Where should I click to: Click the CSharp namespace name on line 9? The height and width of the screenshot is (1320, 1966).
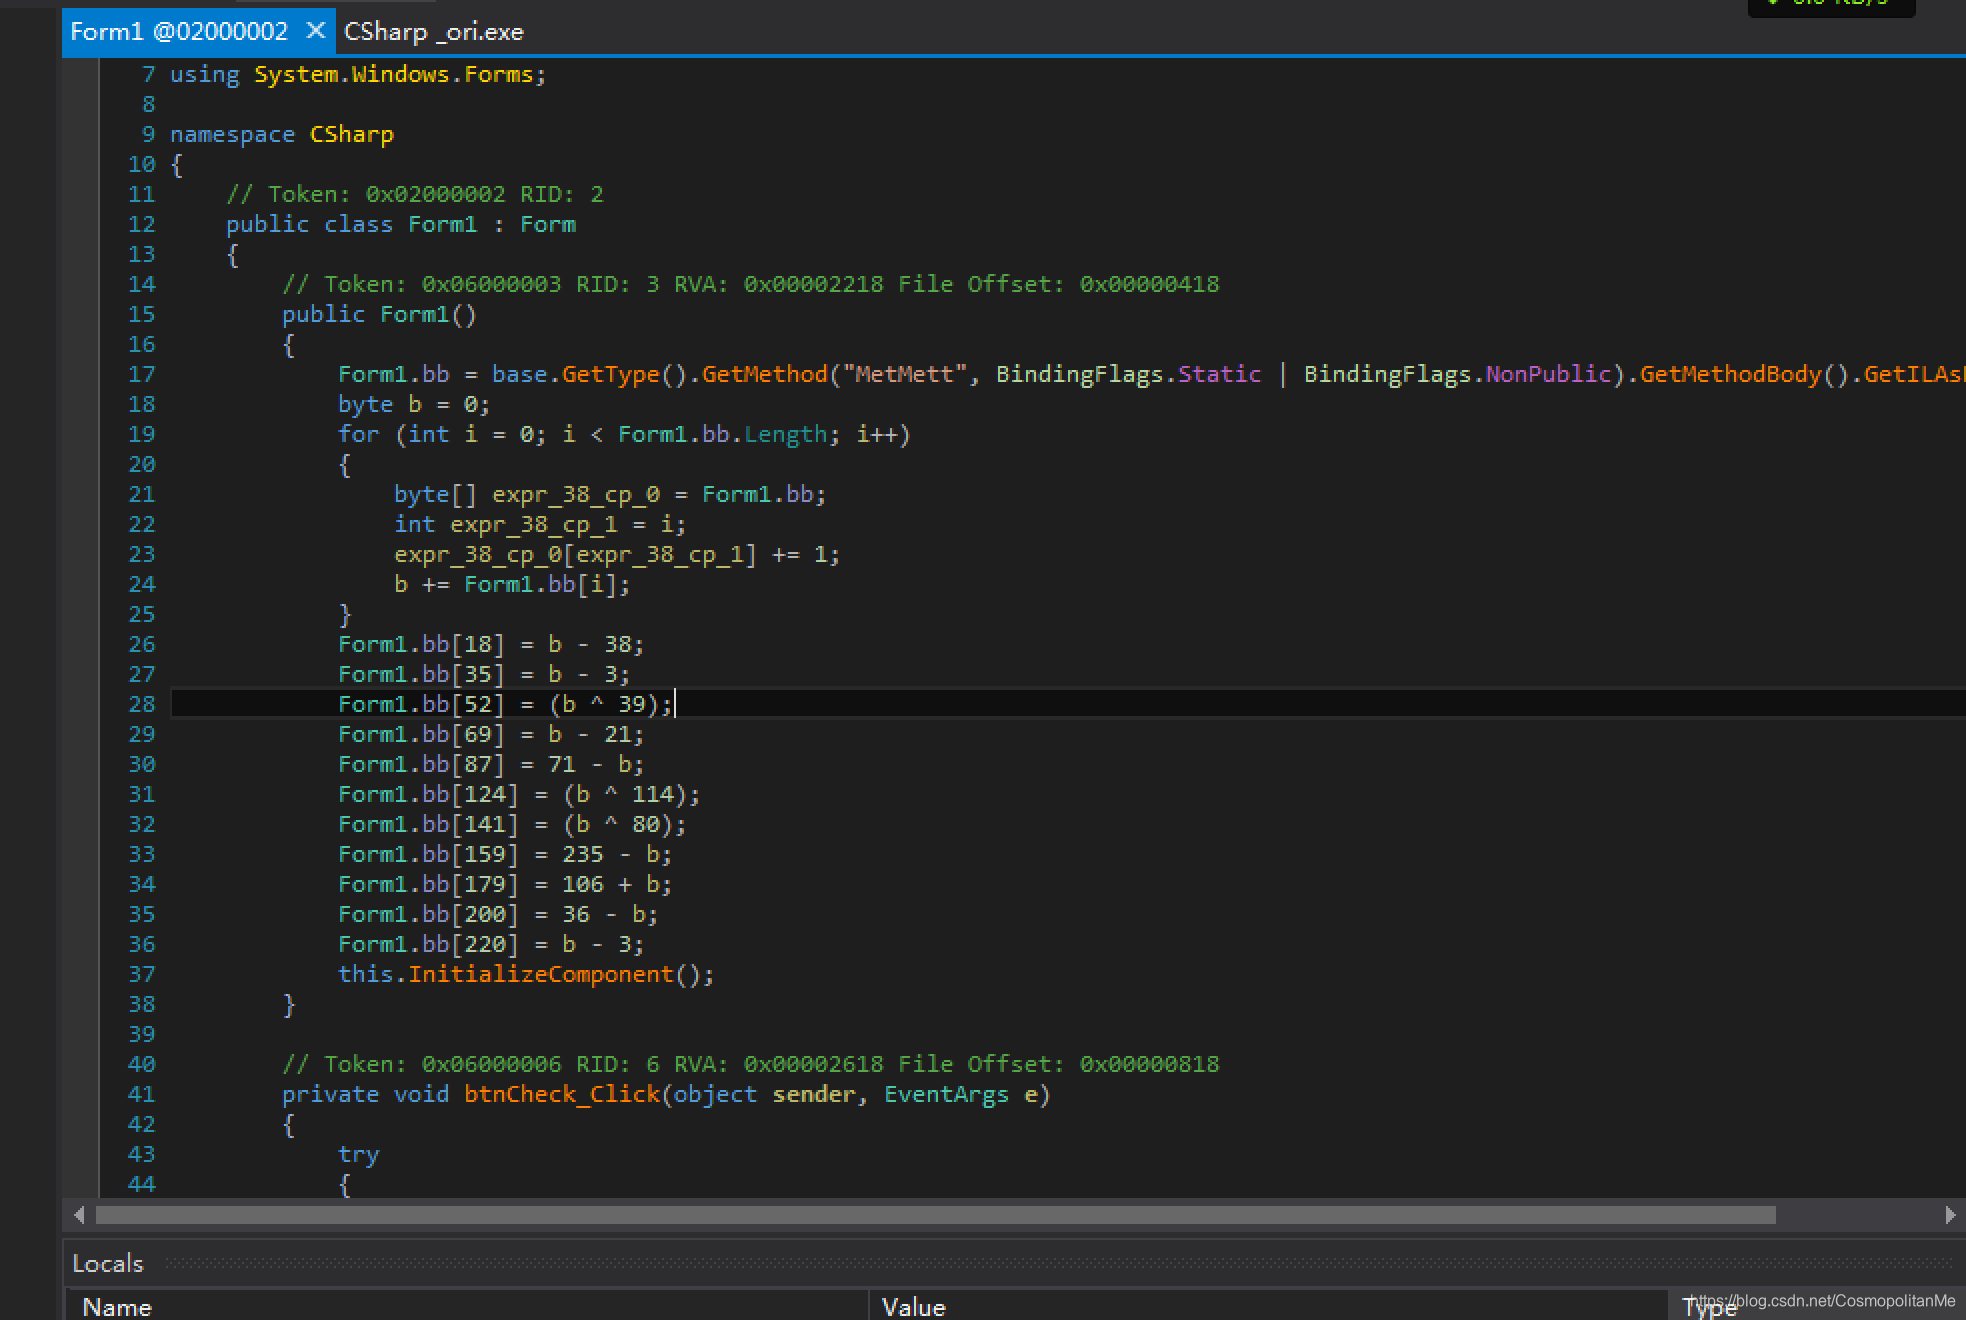pos(352,134)
